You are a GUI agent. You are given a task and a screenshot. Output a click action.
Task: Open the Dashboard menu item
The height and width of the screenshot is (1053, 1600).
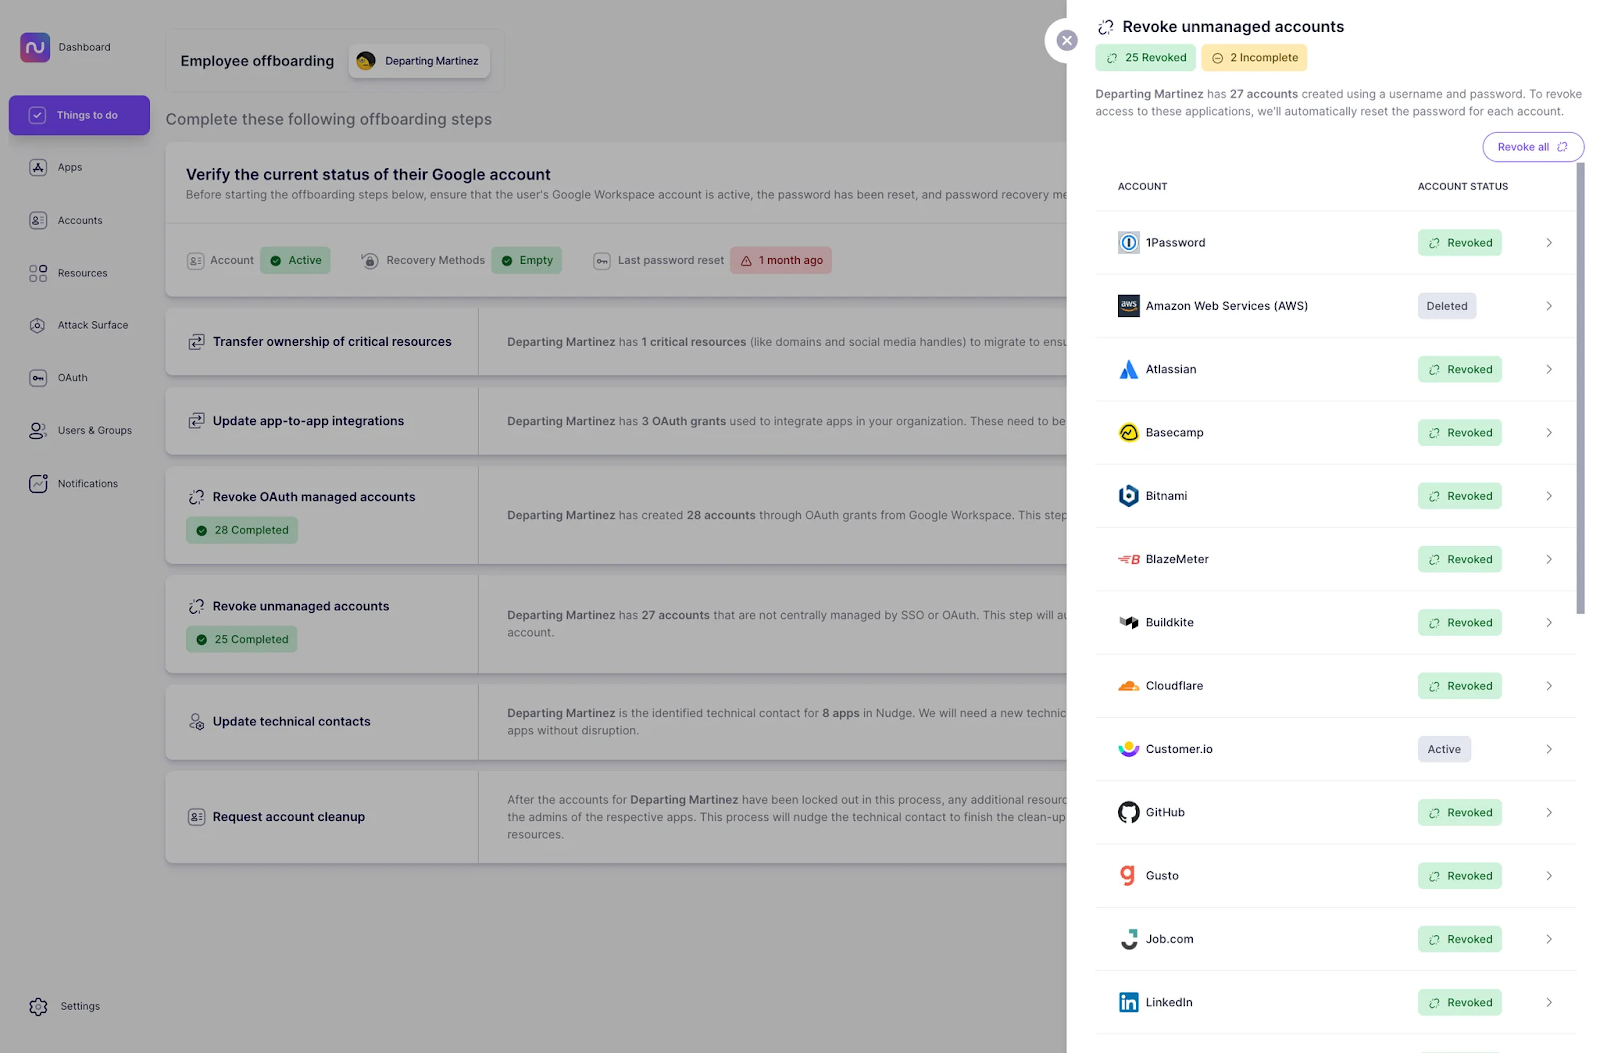[84, 47]
